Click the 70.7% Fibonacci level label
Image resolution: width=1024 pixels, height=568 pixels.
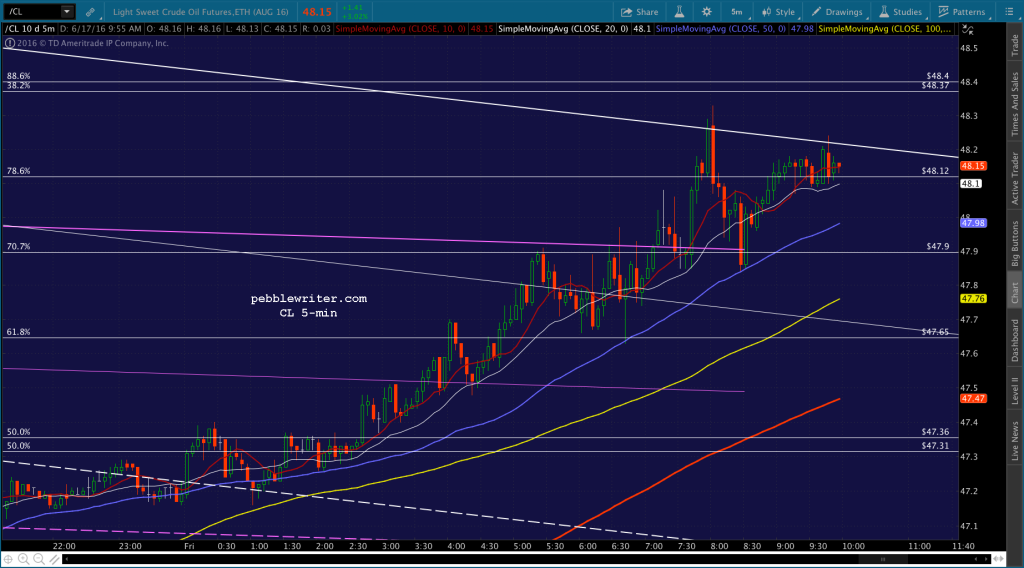coord(18,247)
